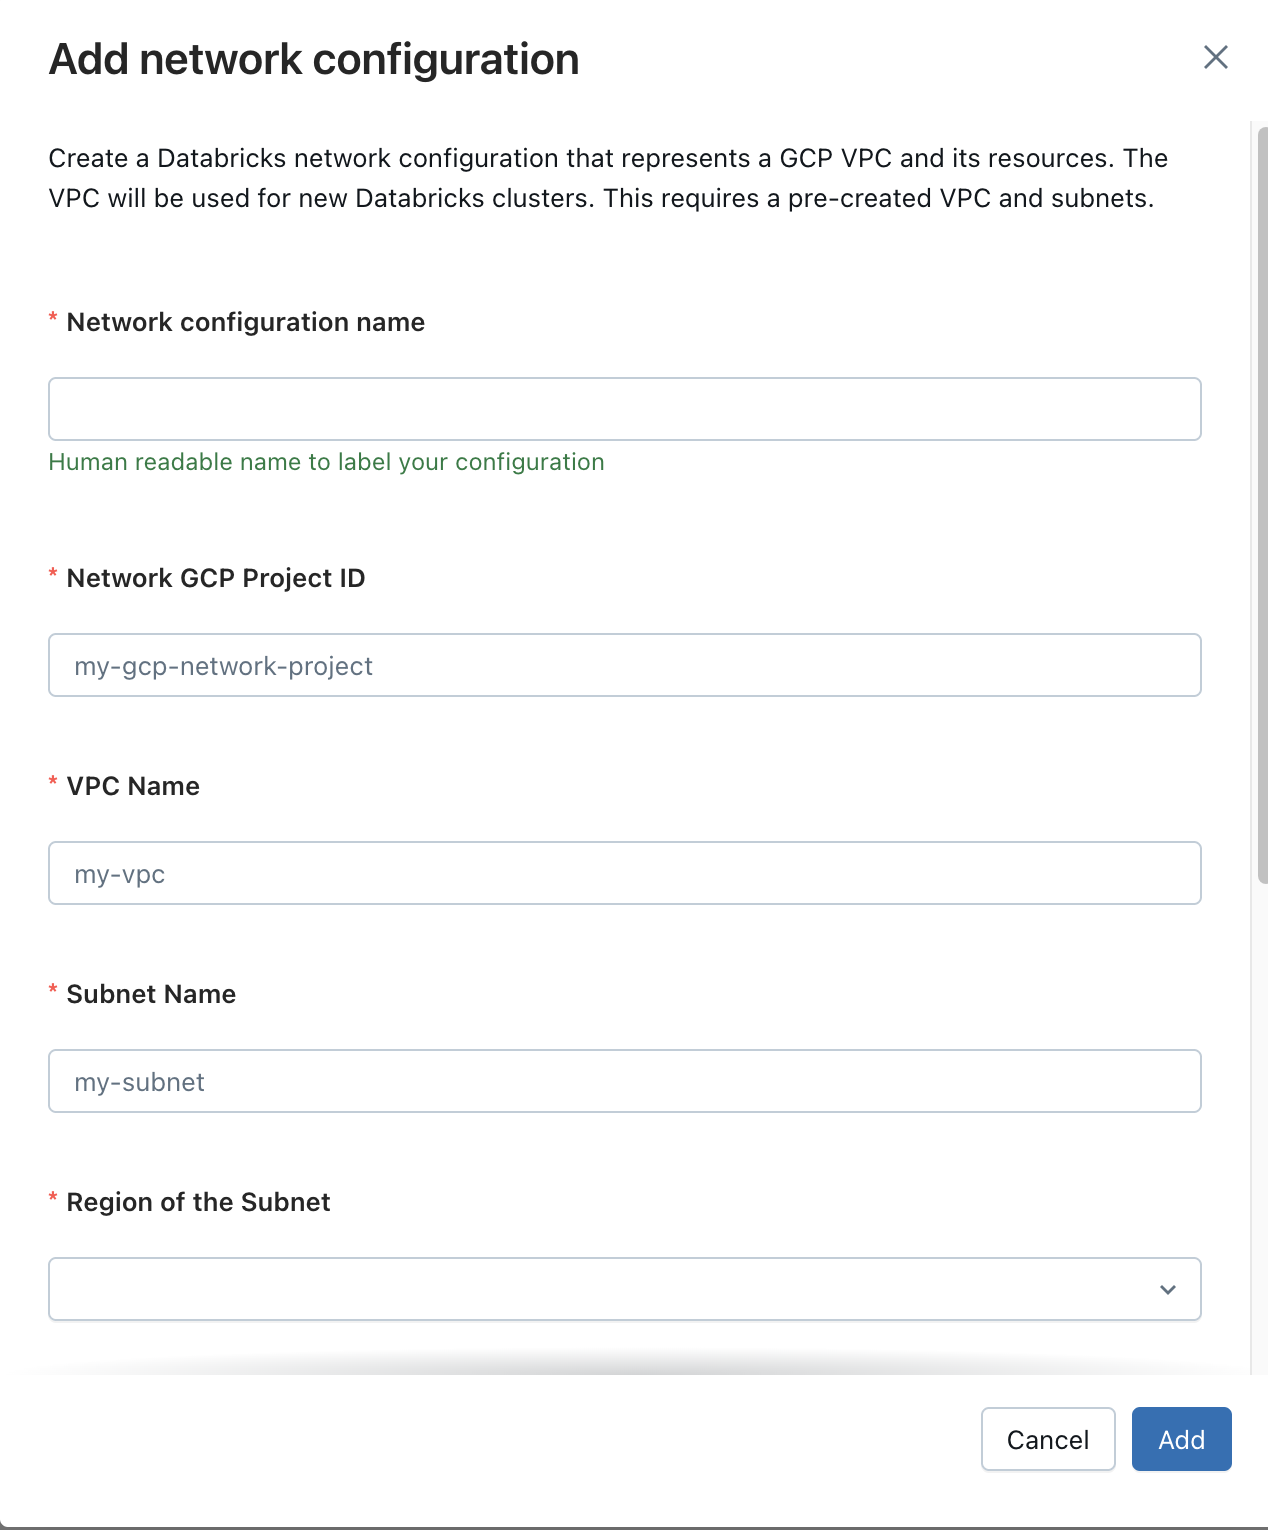Click the VPC Name text box
The height and width of the screenshot is (1530, 1268).
tap(624, 873)
